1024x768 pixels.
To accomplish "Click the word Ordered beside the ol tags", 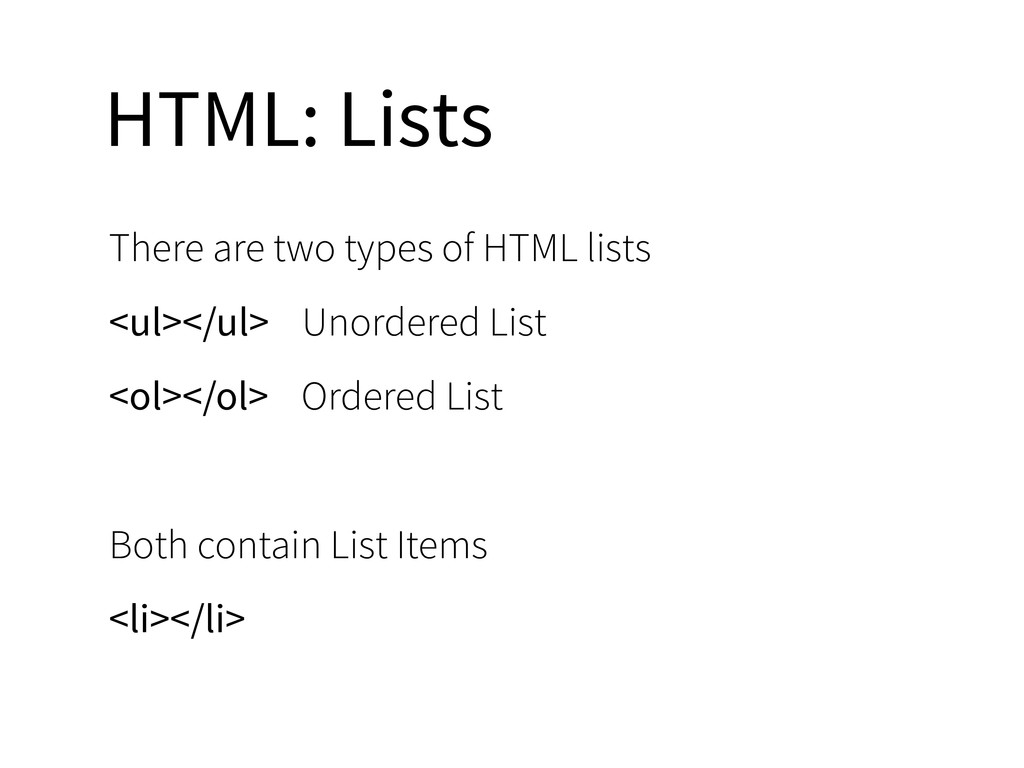I will [x=367, y=397].
